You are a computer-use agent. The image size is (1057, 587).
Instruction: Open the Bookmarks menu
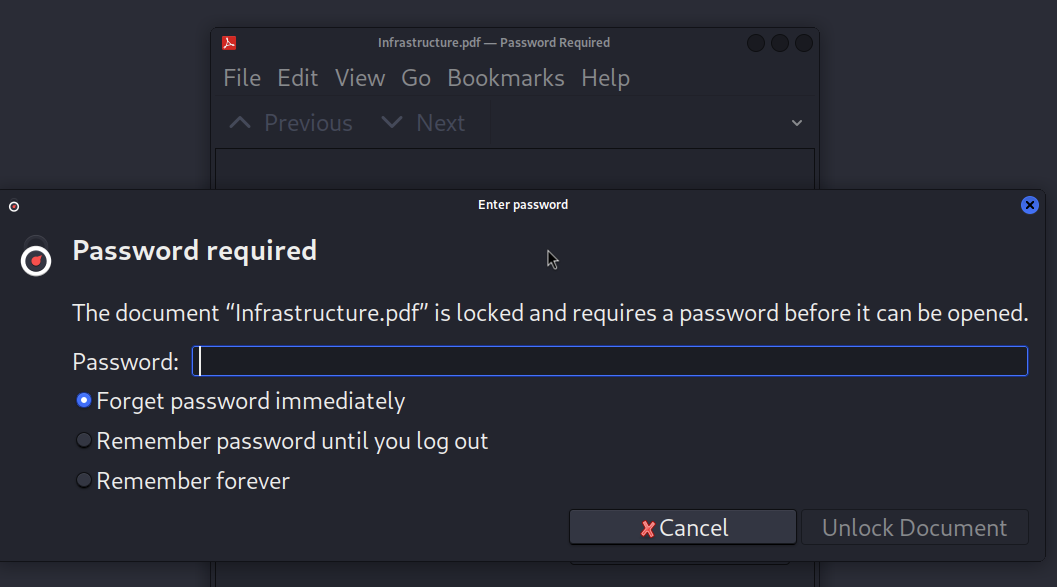point(506,77)
